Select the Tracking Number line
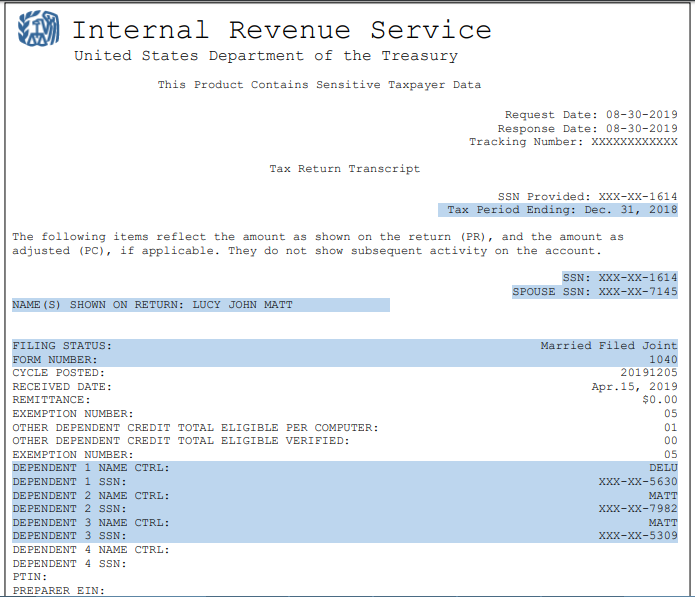The image size is (695, 597). coord(573,142)
